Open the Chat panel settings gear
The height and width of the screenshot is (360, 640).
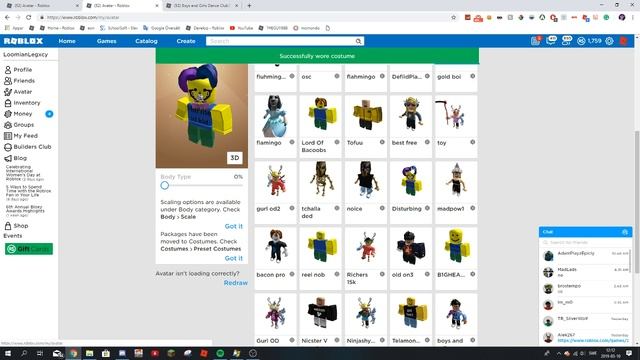624,232
